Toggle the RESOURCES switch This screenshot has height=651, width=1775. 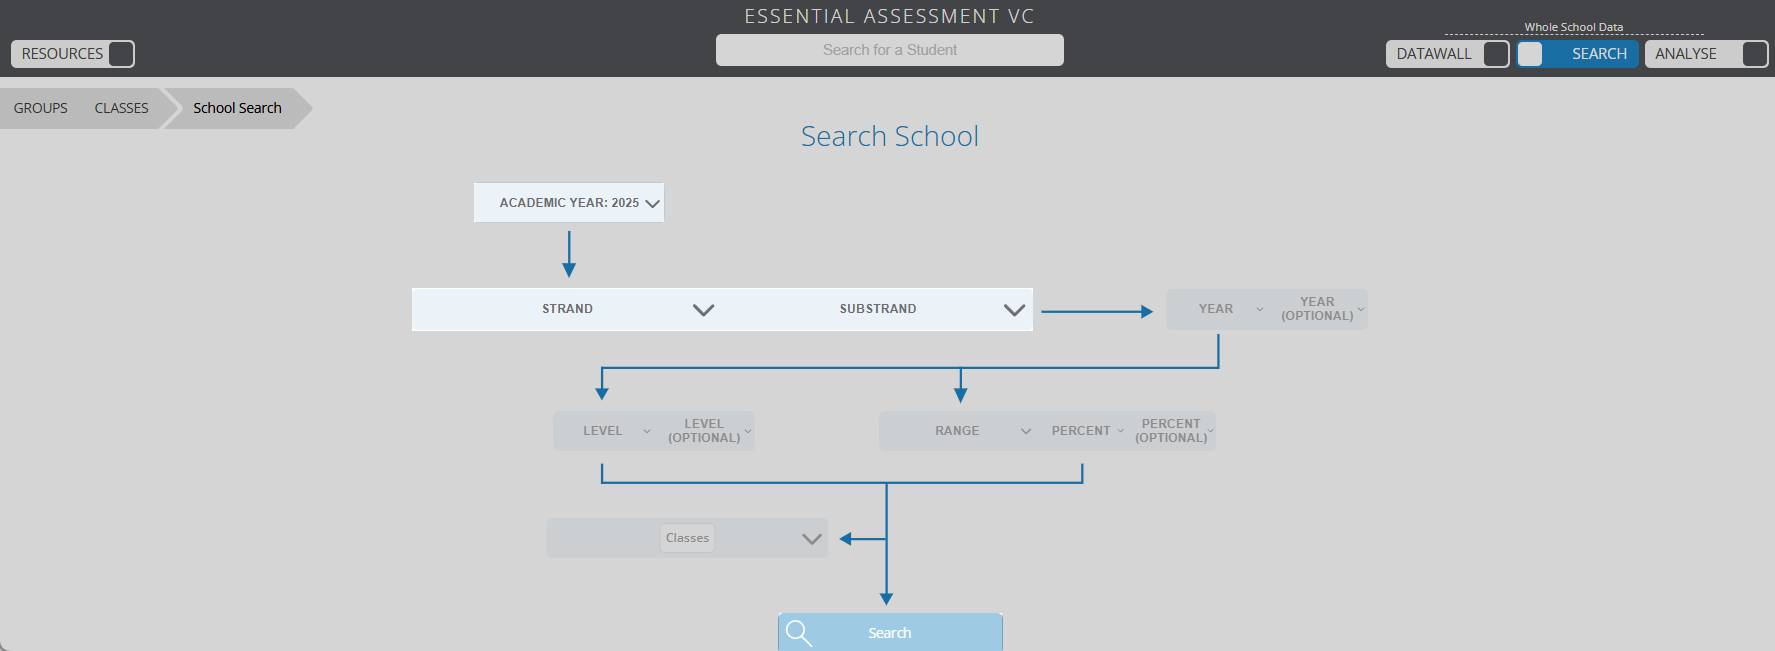[73, 54]
